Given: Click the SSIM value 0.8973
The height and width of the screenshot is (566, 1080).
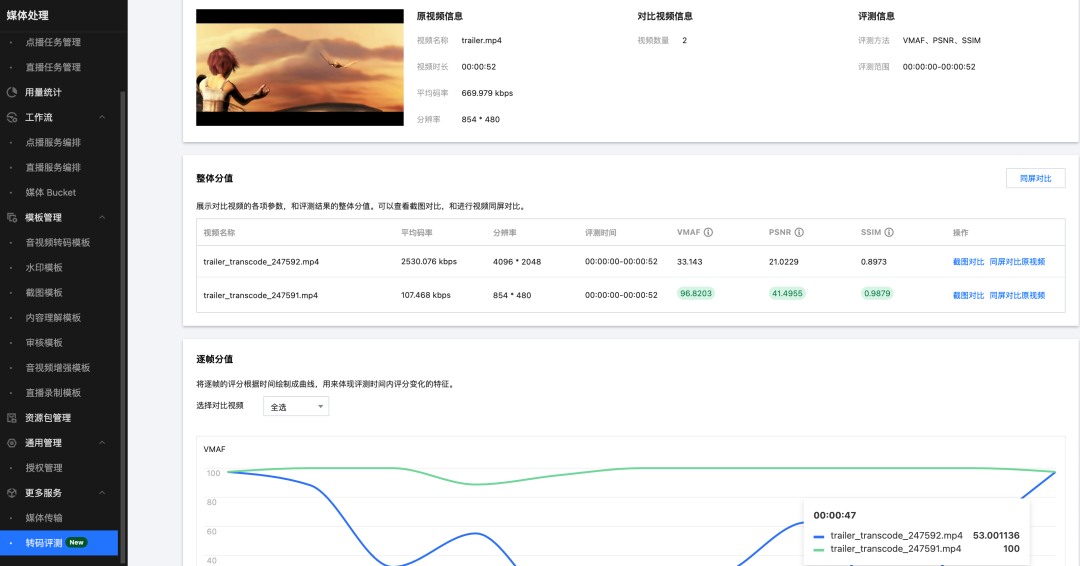Looking at the screenshot, I should click(x=874, y=262).
